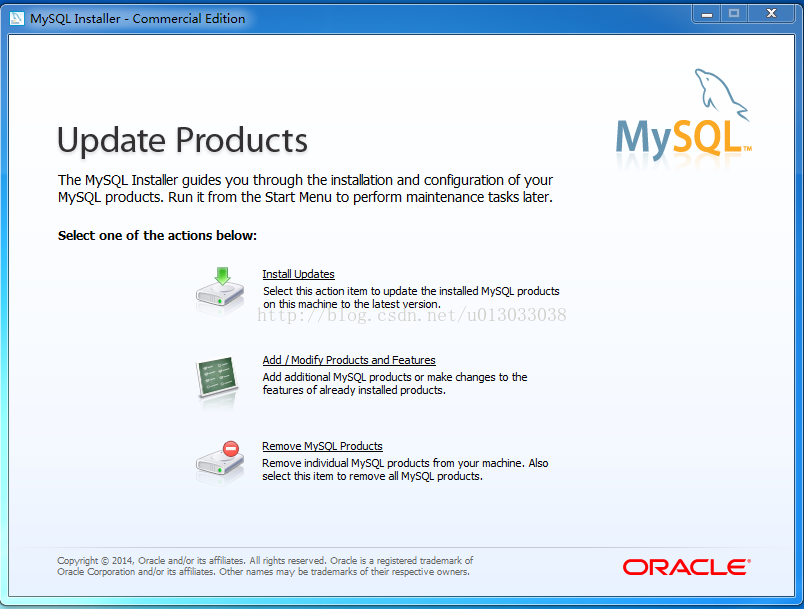The width and height of the screenshot is (804, 609).
Task: Maximize the MySQL Installer window
Action: pos(734,14)
